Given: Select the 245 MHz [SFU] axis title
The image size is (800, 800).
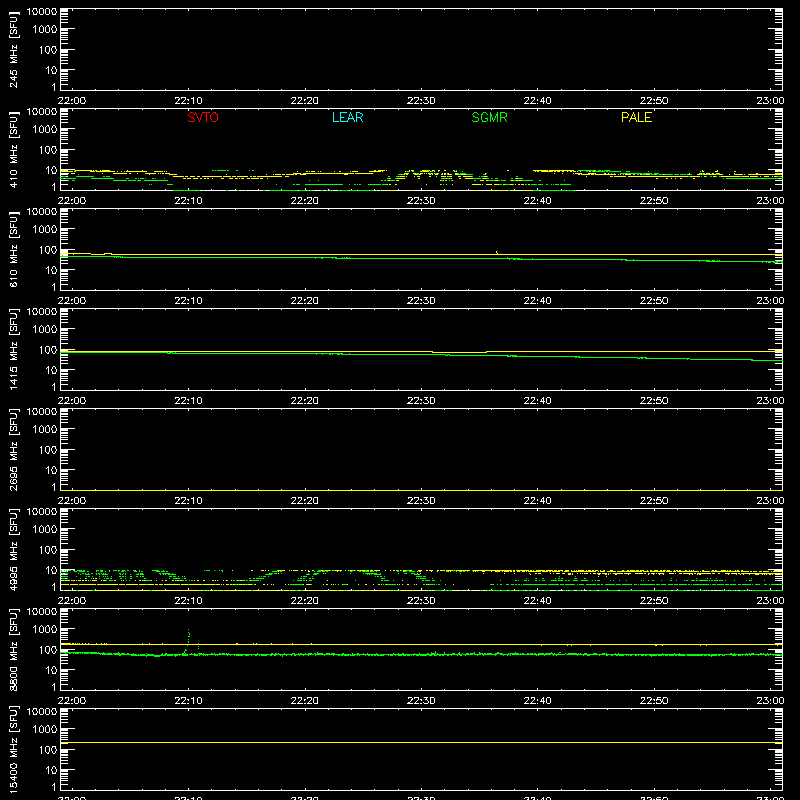Looking at the screenshot, I should point(13,49).
